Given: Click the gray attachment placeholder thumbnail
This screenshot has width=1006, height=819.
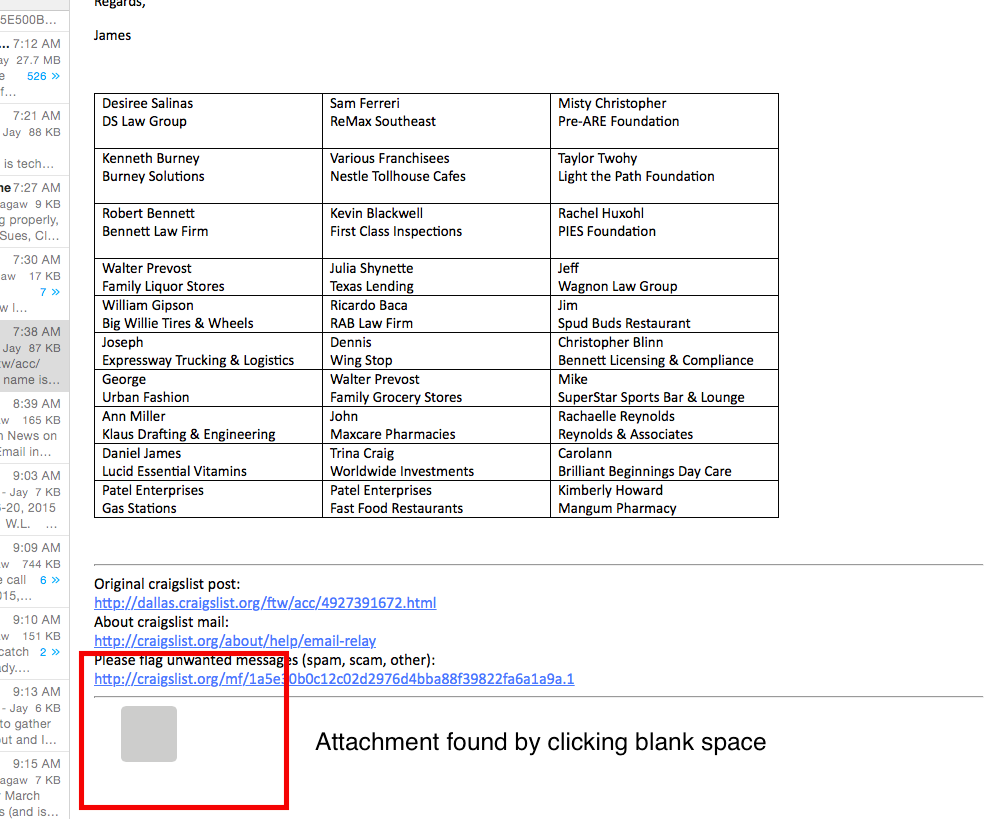Looking at the screenshot, I should 149,734.
